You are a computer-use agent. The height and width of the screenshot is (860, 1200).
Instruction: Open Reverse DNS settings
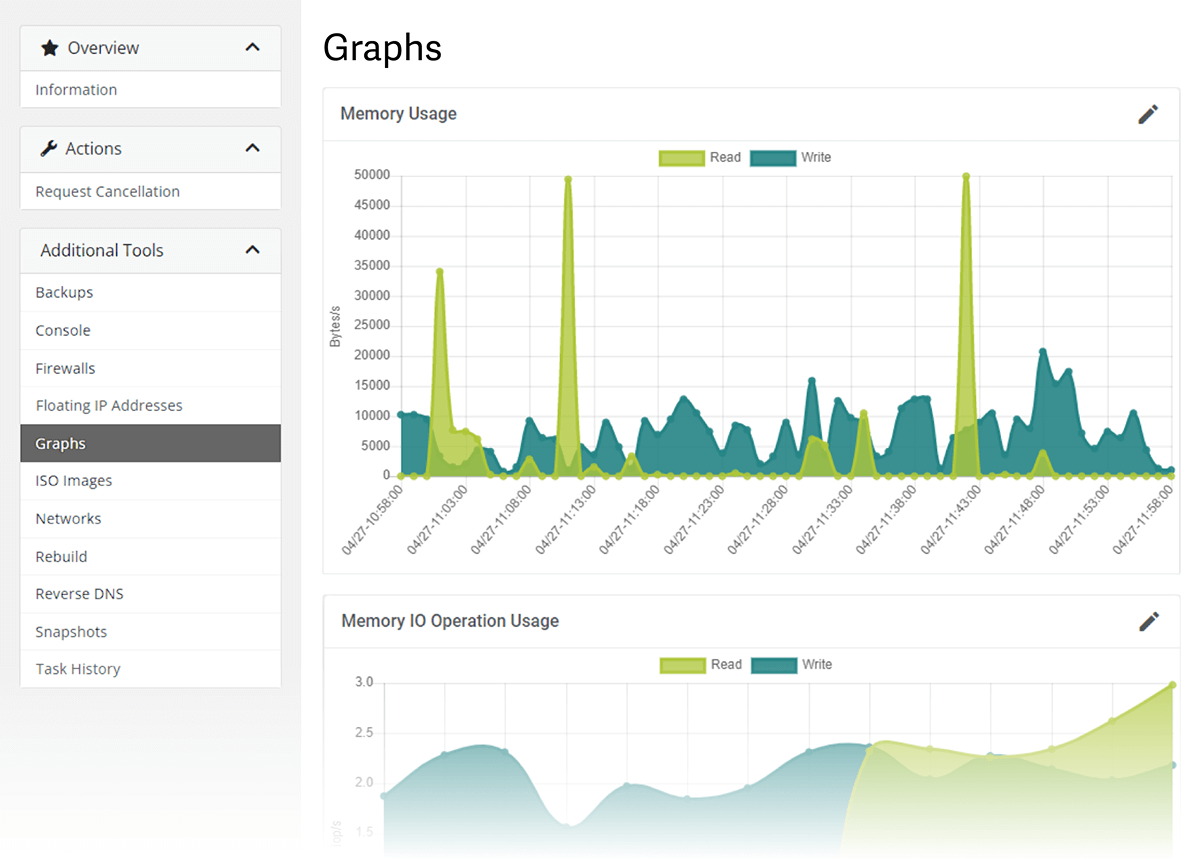[x=150, y=594]
